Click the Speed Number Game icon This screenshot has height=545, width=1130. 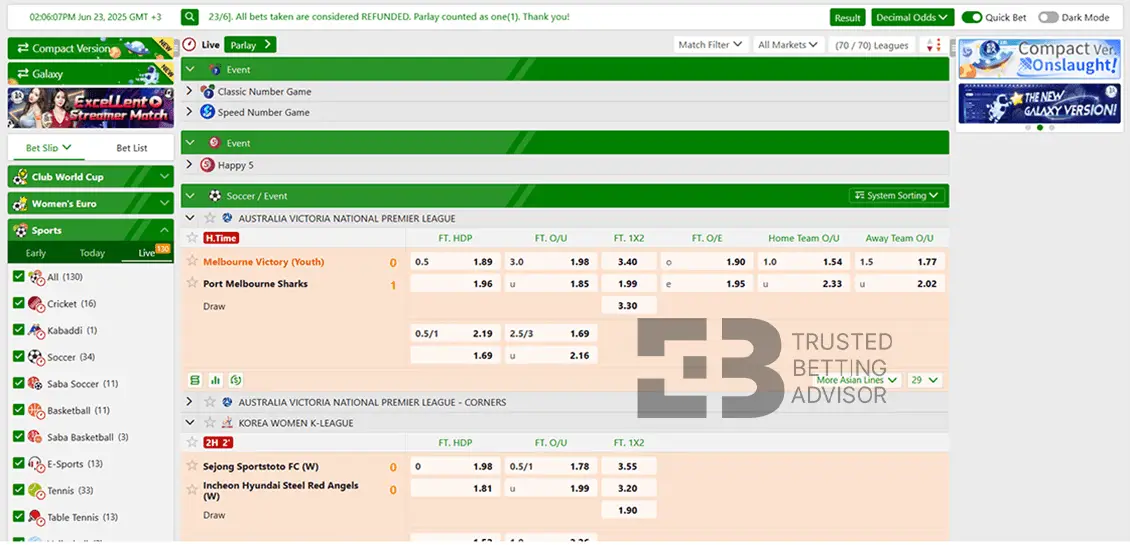208,112
